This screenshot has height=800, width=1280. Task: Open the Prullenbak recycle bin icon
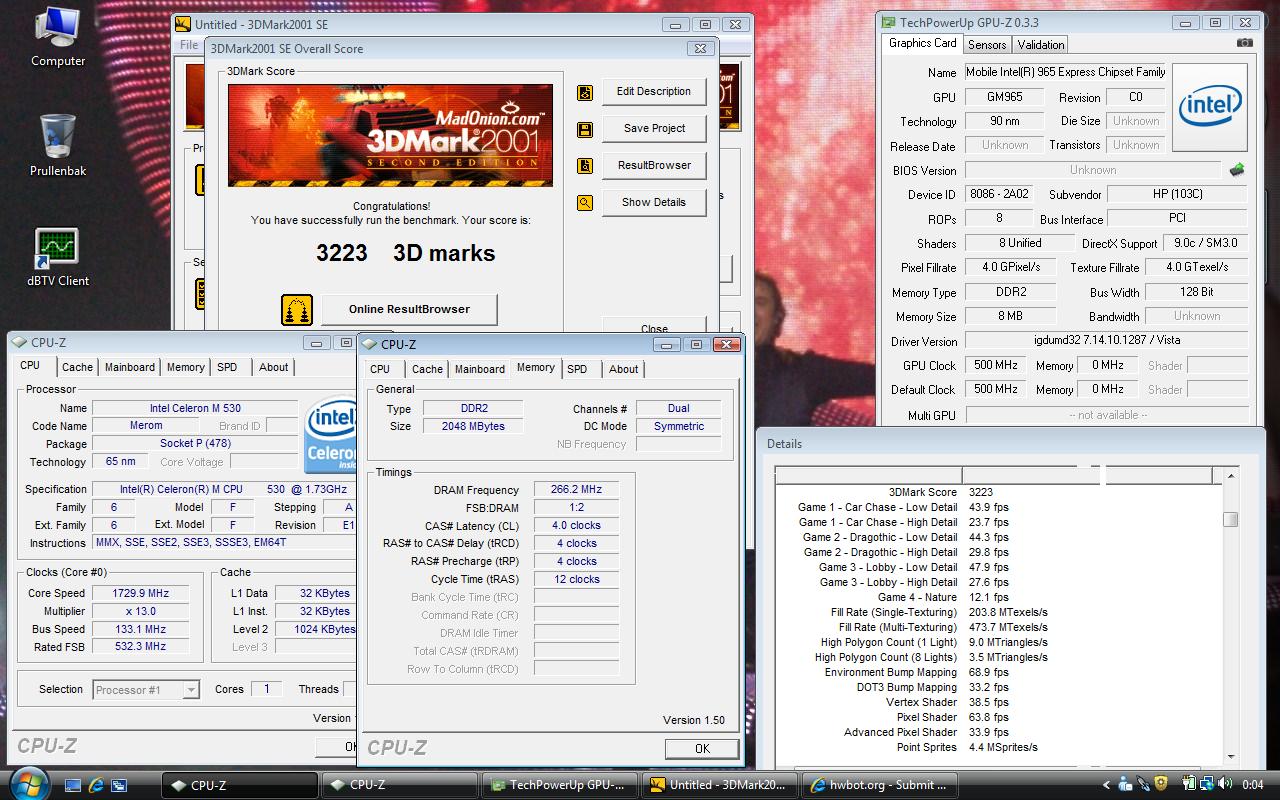point(58,145)
